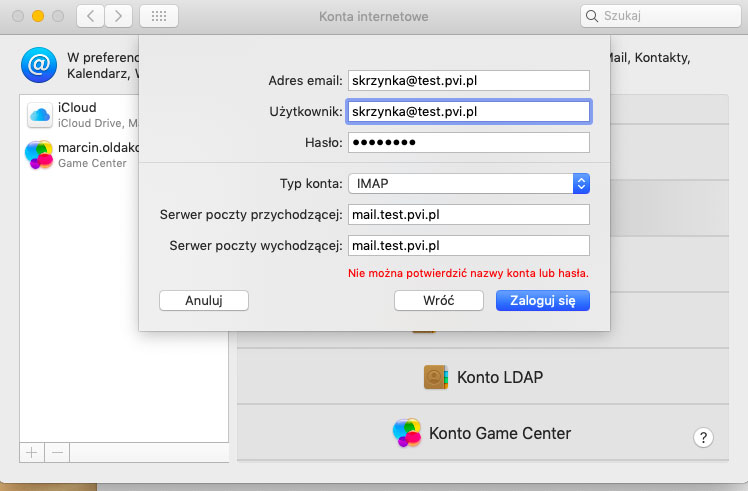Choose Konto LDAP account type
Screen dimensions: 748x491
click(483, 377)
